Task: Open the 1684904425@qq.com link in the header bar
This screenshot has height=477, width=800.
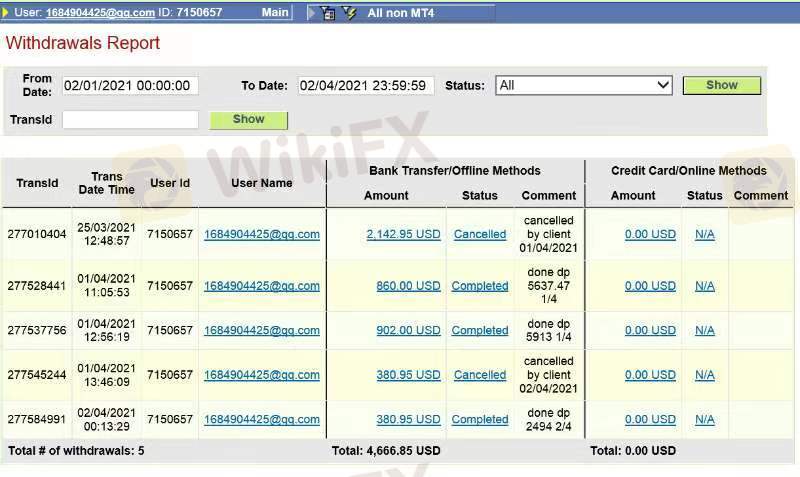Action: point(101,13)
